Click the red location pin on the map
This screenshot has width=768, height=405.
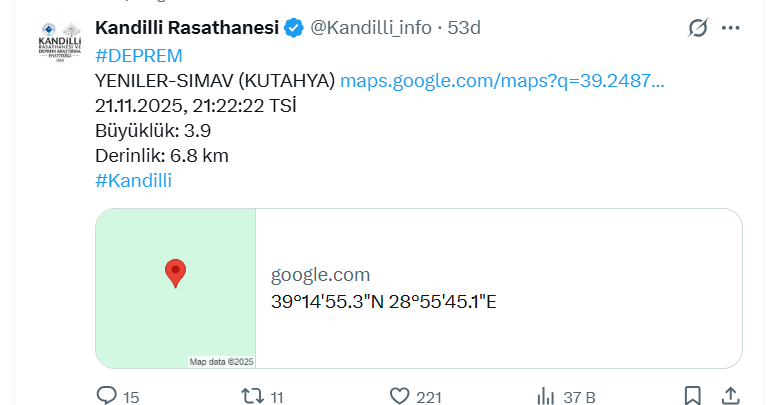(x=176, y=272)
